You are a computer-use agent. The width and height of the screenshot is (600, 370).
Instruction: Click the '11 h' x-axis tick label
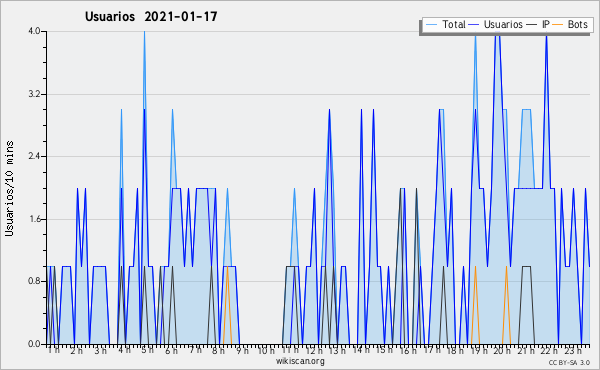tap(290, 350)
